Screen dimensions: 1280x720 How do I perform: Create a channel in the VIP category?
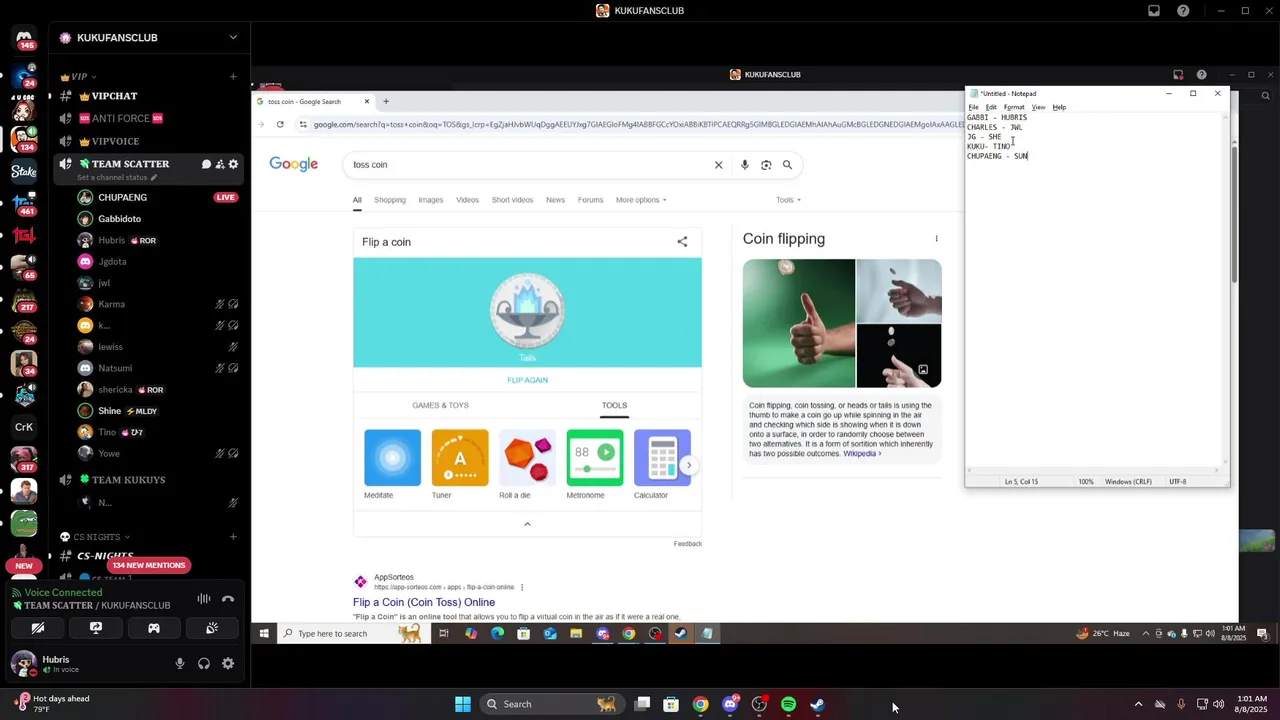click(x=233, y=76)
